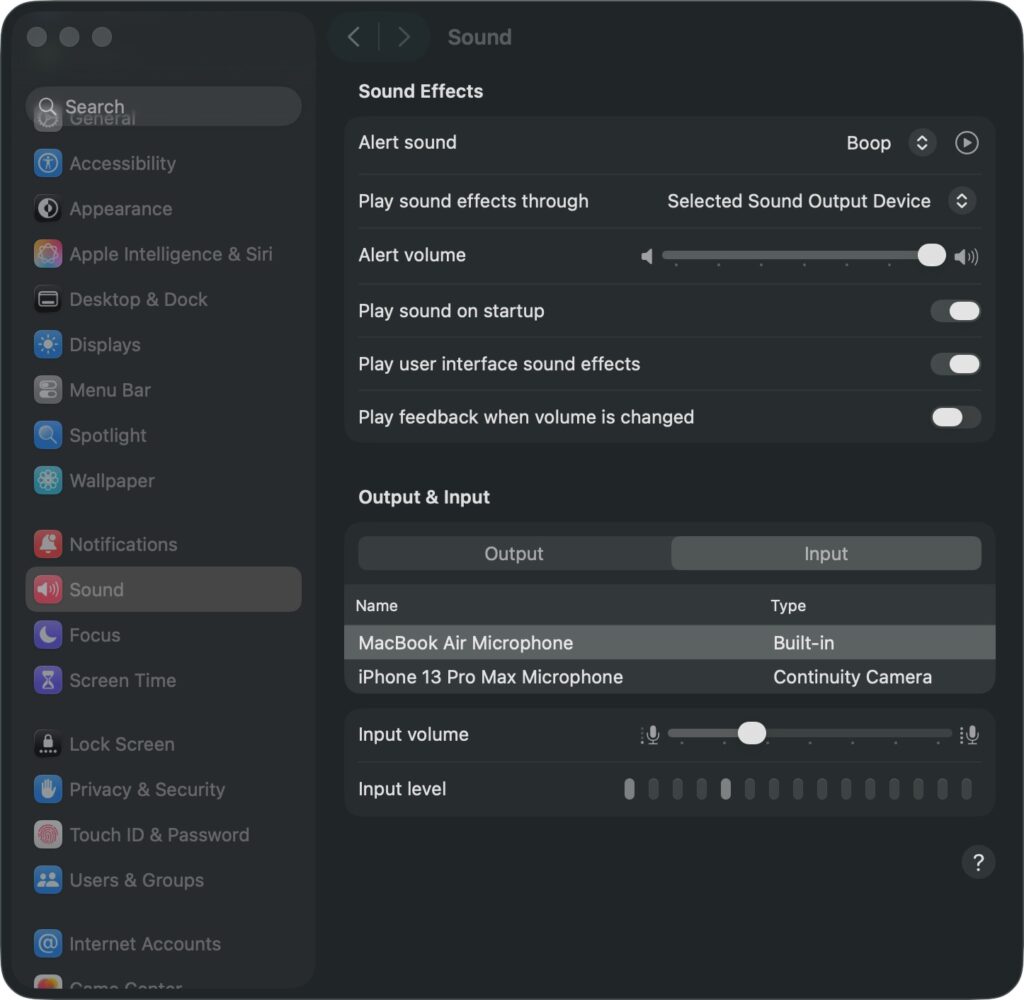Open Touch ID & Password fingerprint icon
Image resolution: width=1024 pixels, height=1000 pixels.
tap(48, 835)
